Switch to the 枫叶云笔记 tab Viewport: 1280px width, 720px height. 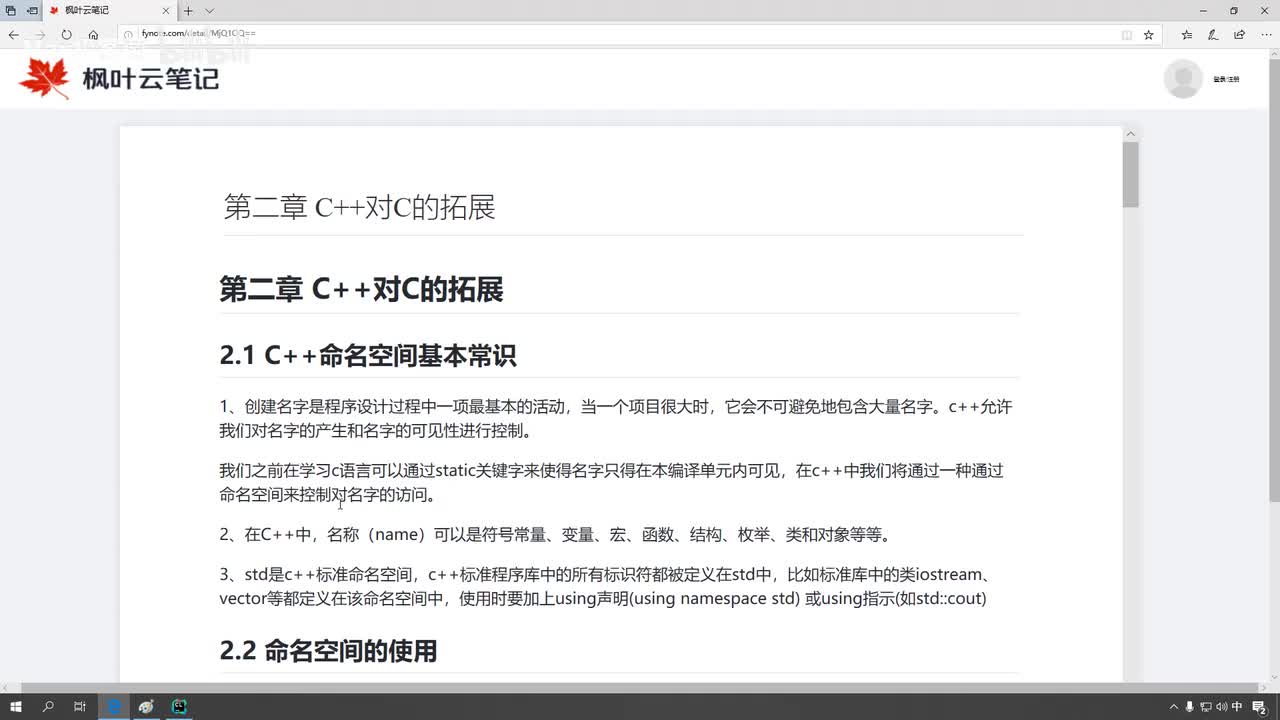tap(110, 10)
